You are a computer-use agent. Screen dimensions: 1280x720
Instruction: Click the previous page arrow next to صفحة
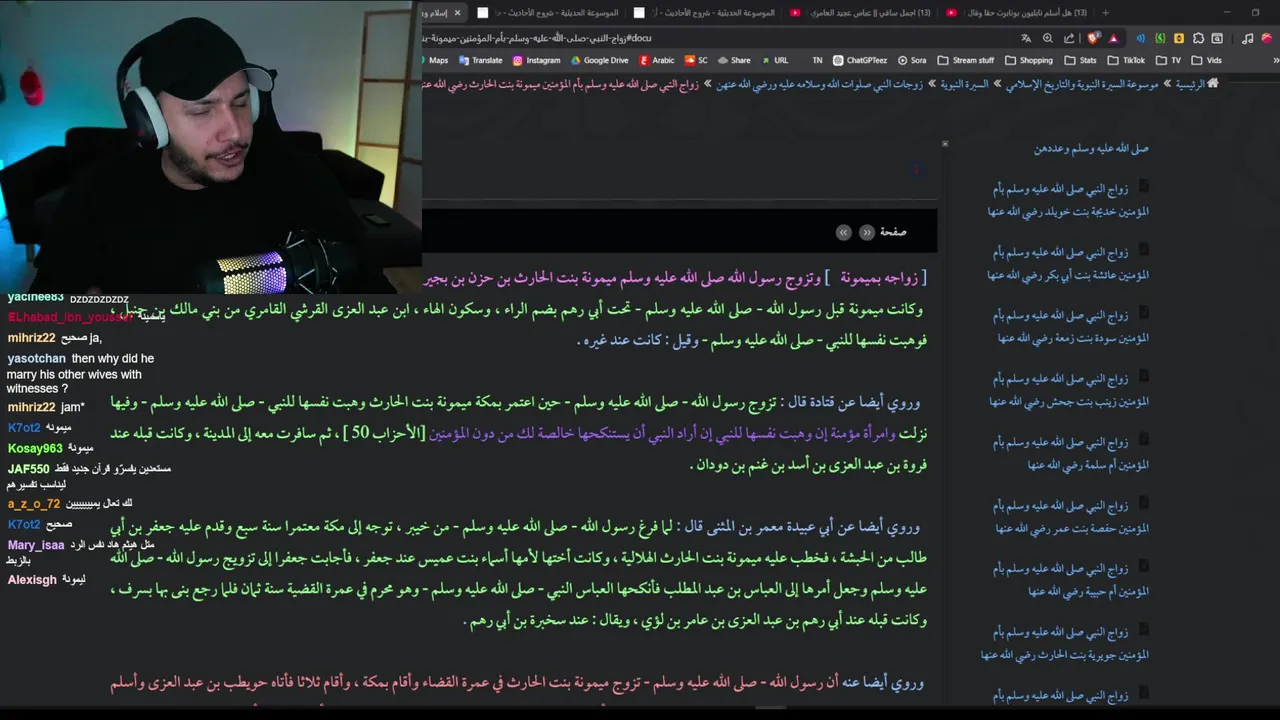click(x=867, y=232)
